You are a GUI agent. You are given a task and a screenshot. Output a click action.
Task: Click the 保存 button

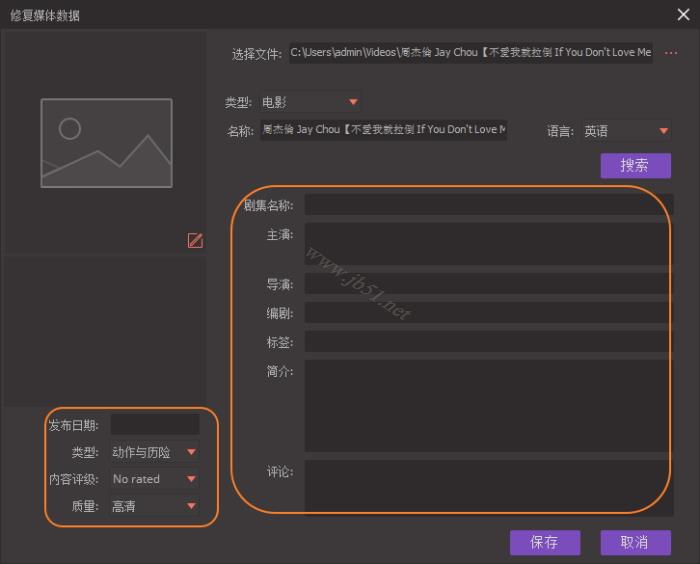coord(545,543)
